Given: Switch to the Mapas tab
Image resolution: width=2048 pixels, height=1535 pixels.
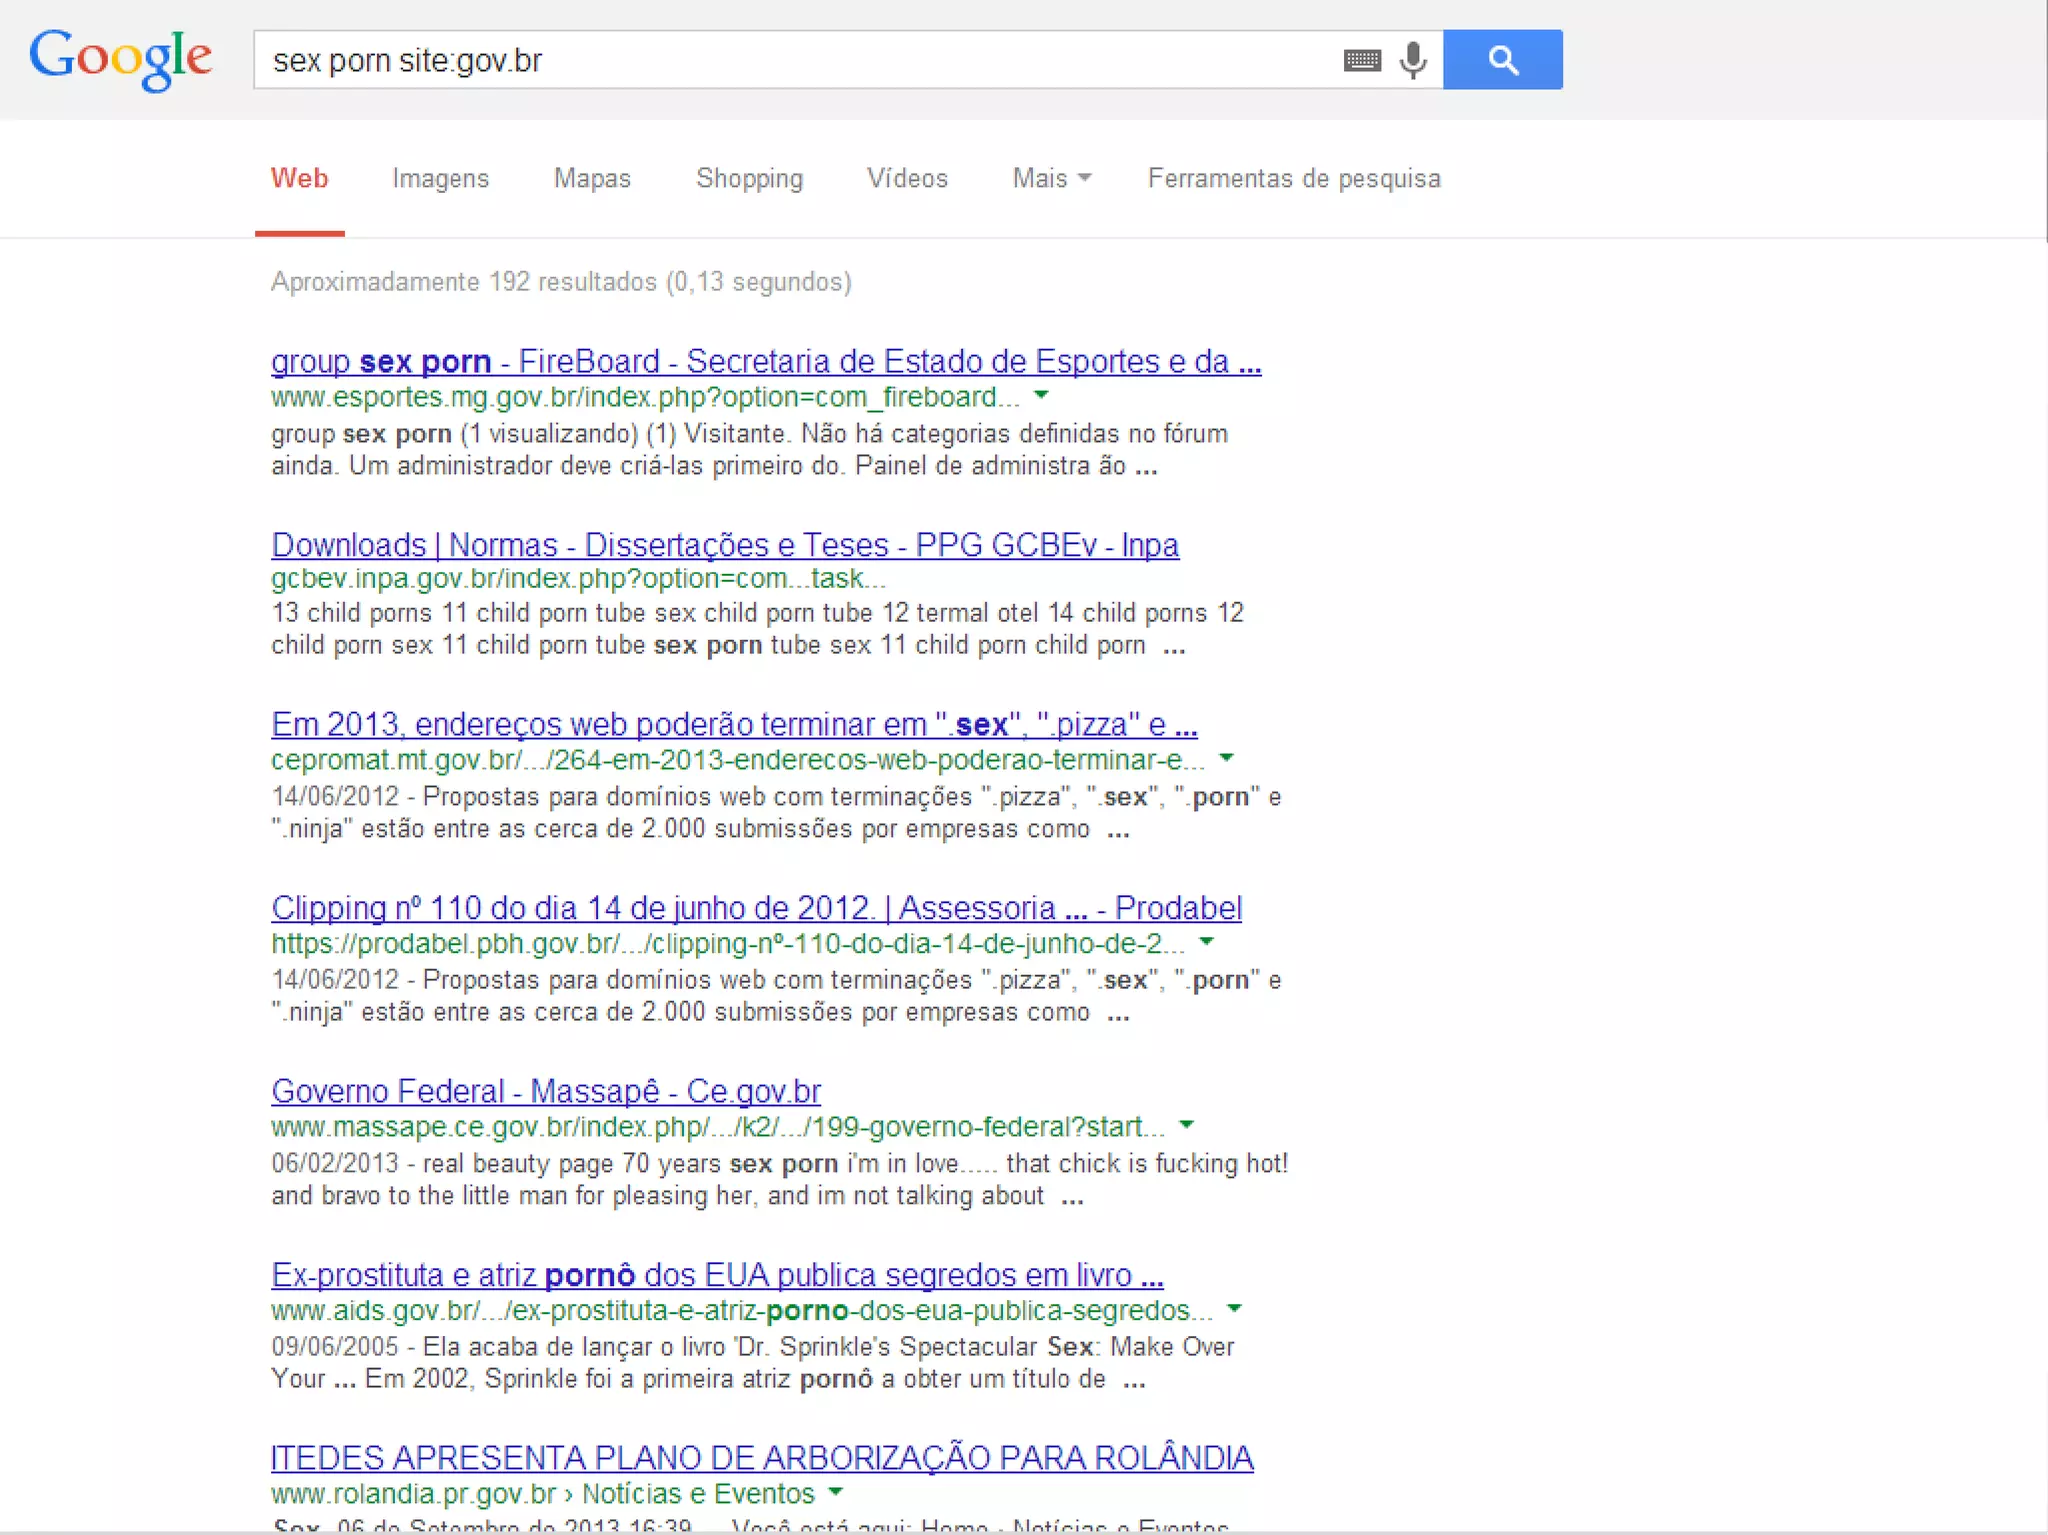Looking at the screenshot, I should click(x=592, y=179).
